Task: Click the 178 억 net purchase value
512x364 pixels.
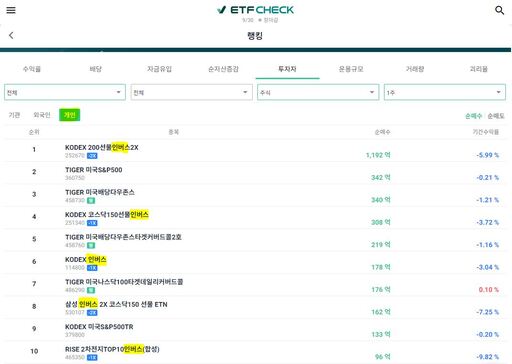Action: click(x=381, y=267)
